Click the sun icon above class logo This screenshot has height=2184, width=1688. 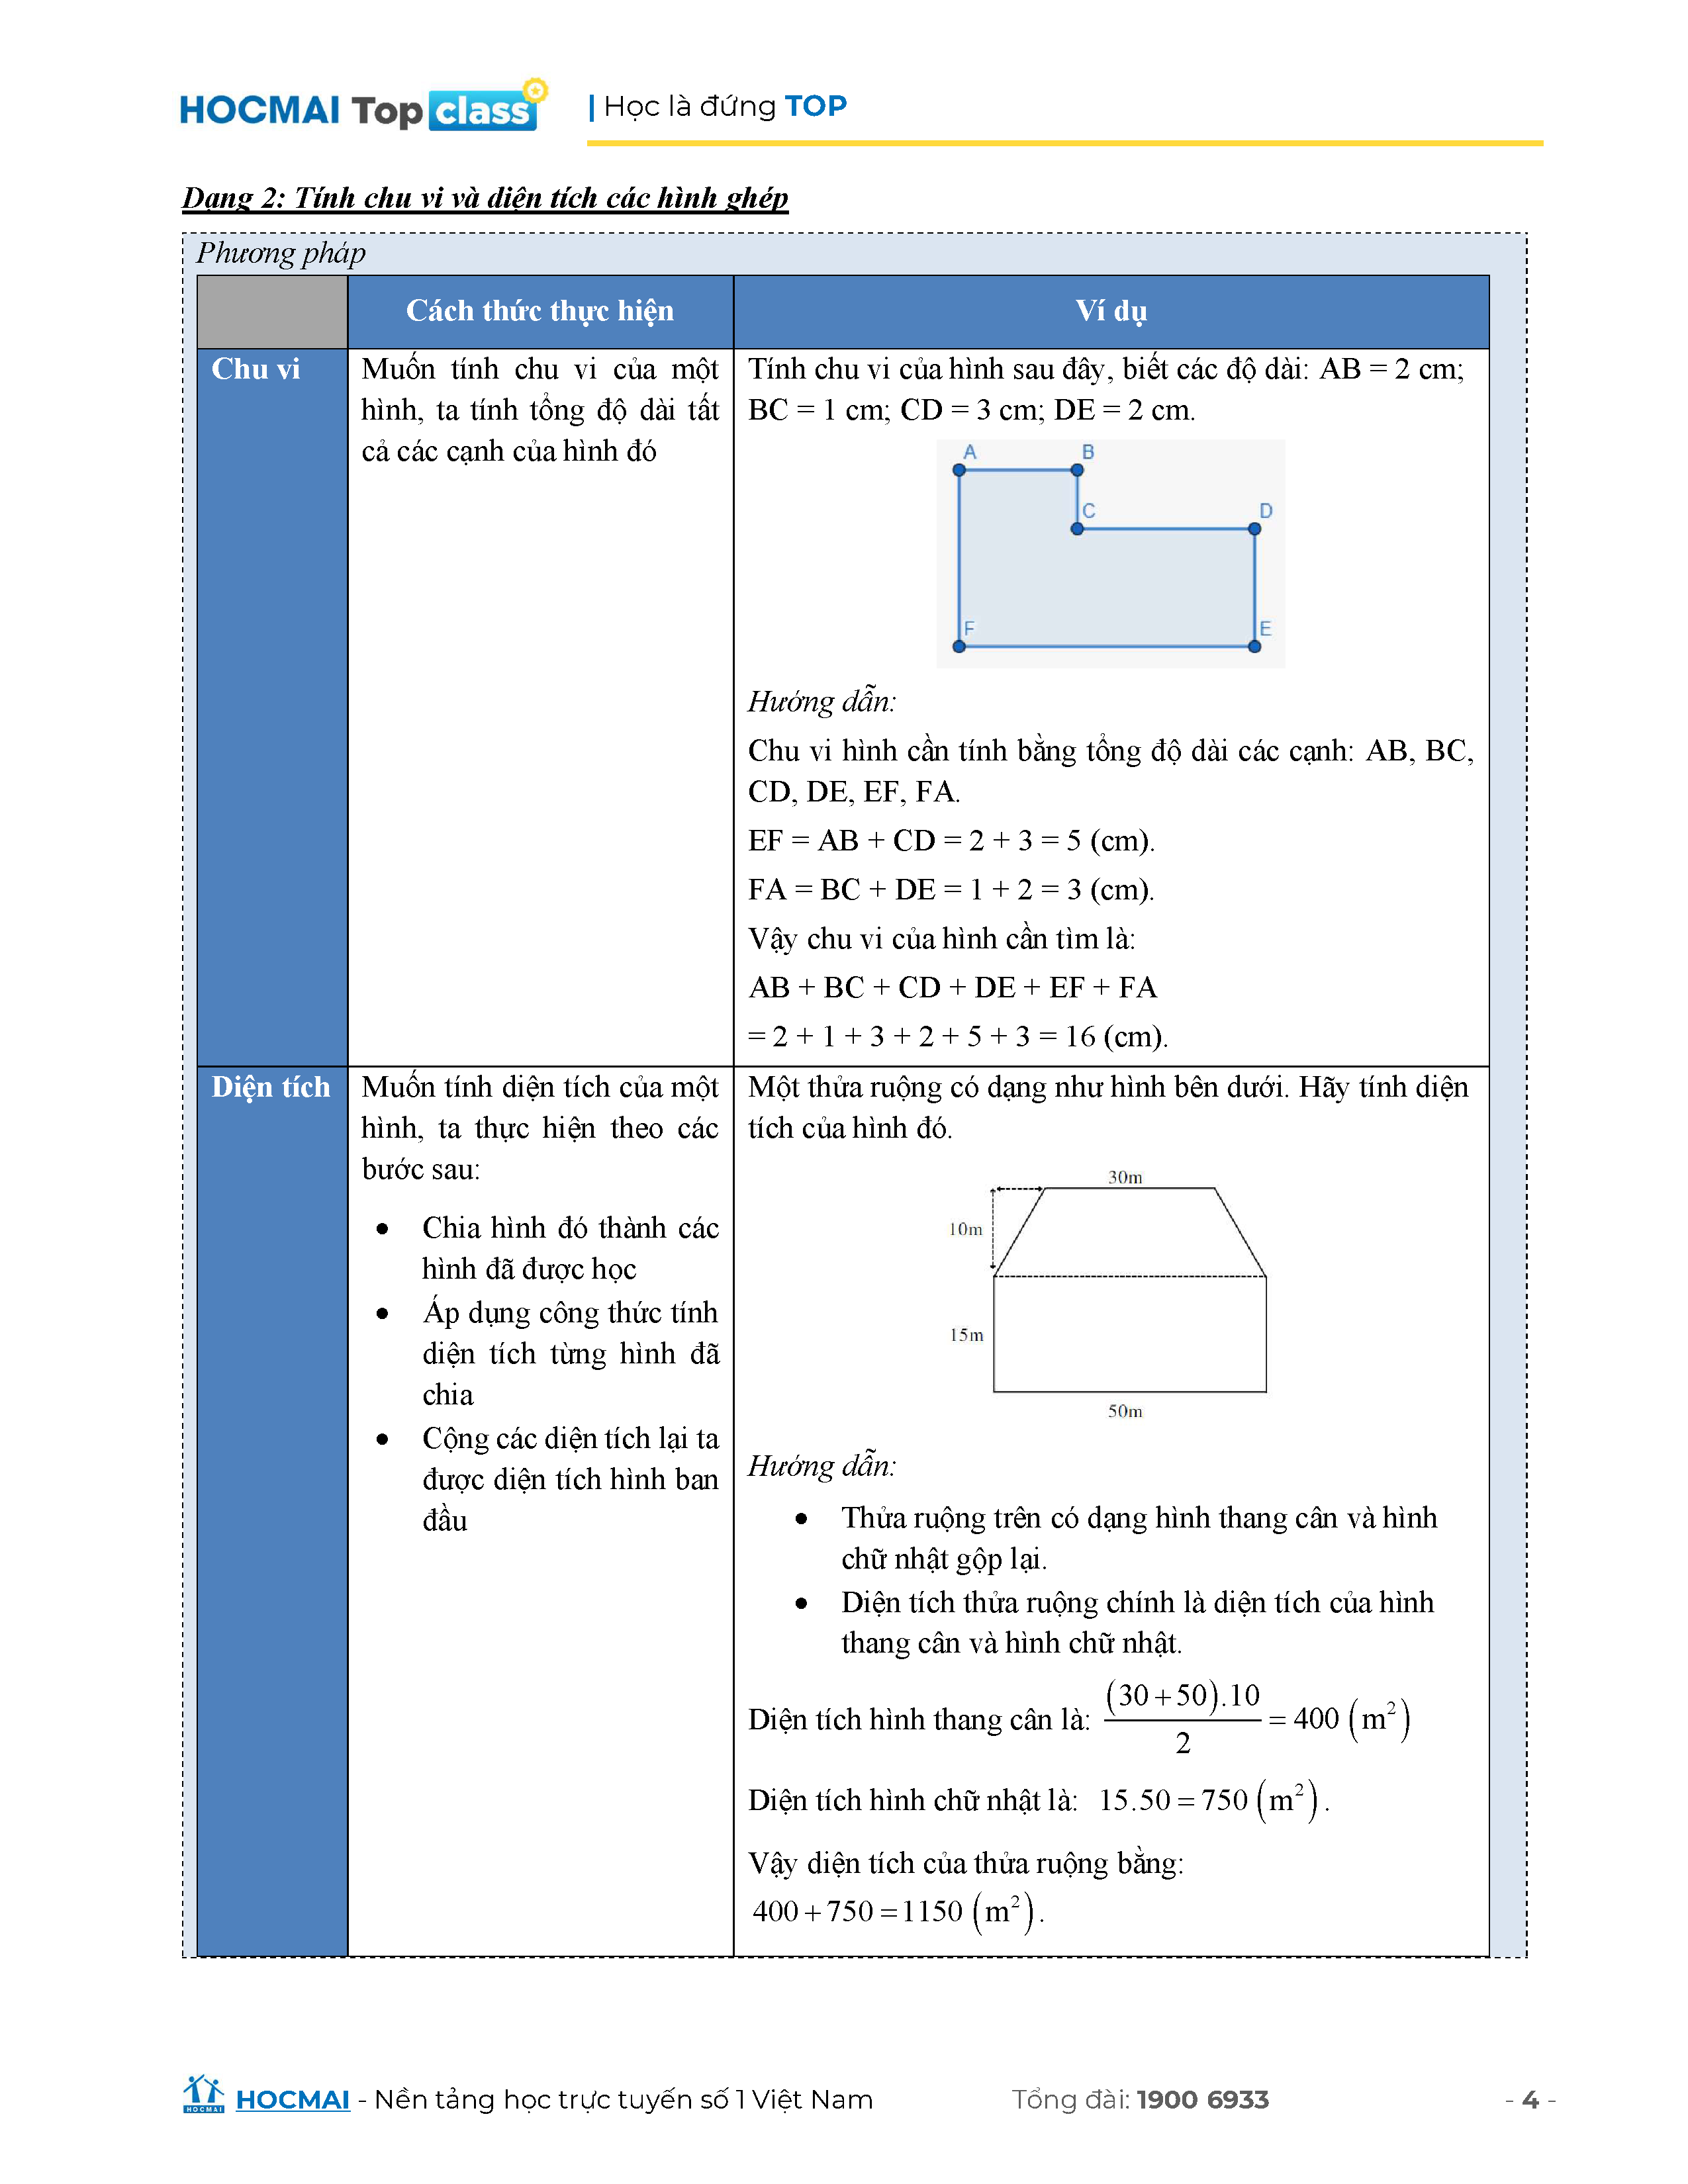(536, 91)
